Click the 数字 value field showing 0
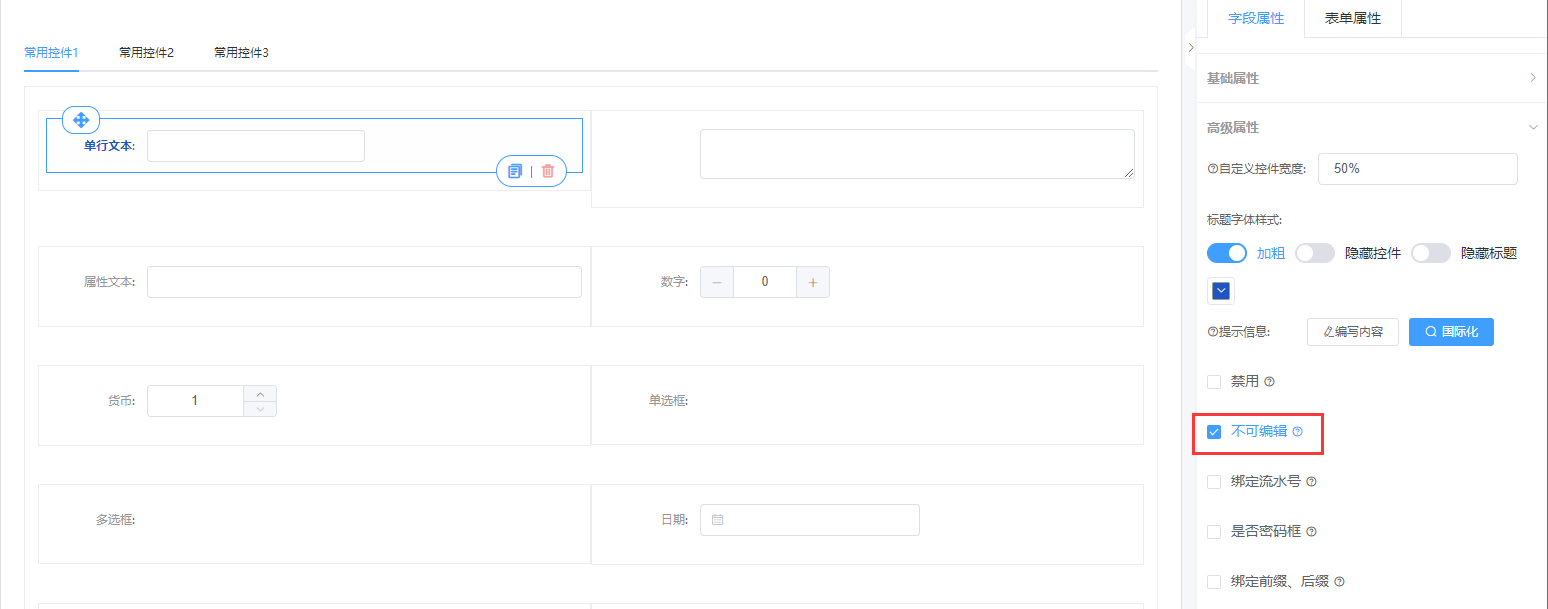Viewport: 1548px width, 609px height. 765,282
